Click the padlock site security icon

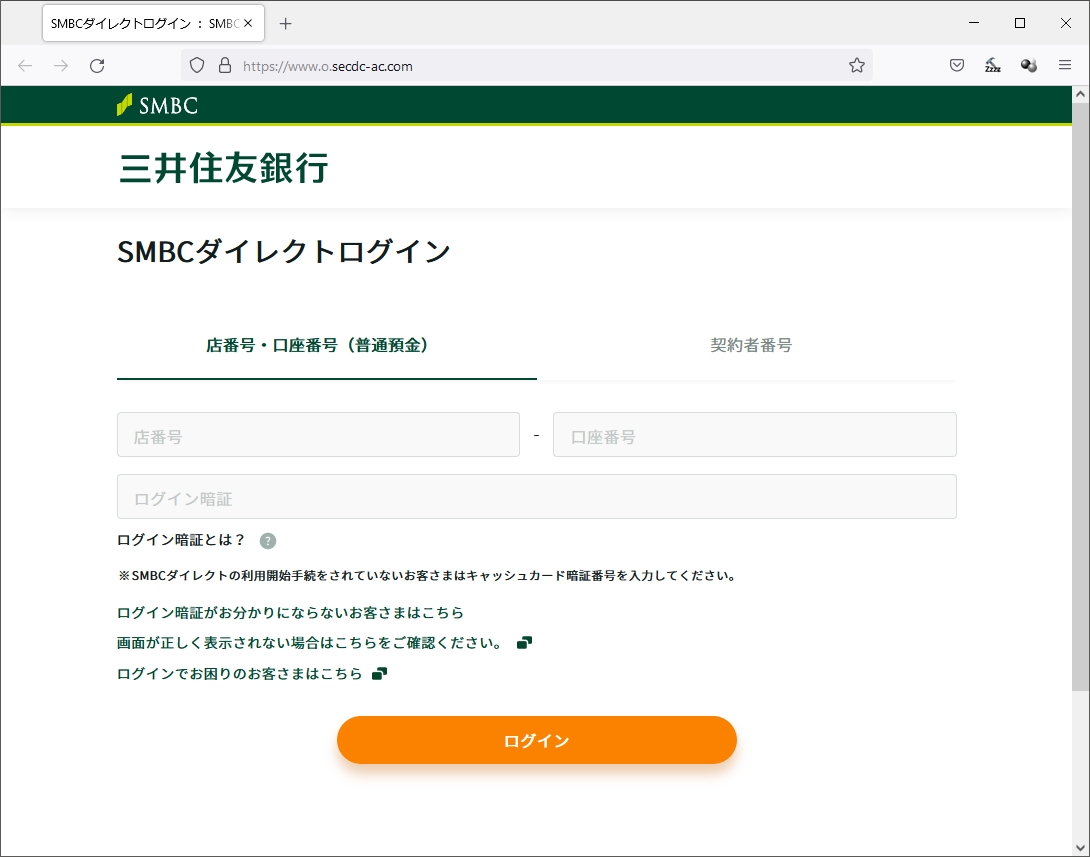[225, 65]
